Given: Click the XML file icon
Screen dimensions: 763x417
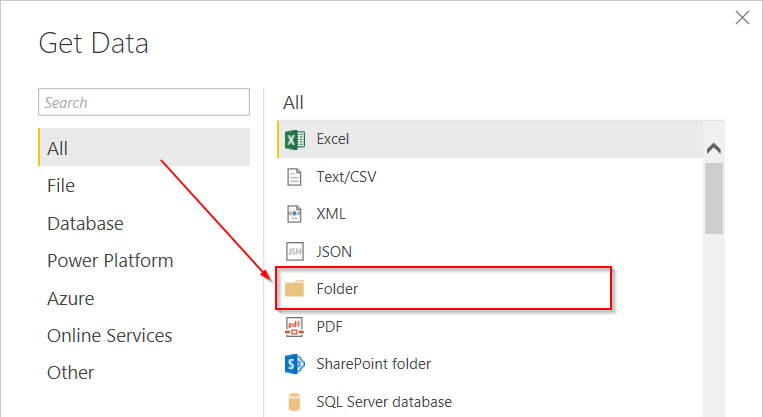Looking at the screenshot, I should coord(294,214).
